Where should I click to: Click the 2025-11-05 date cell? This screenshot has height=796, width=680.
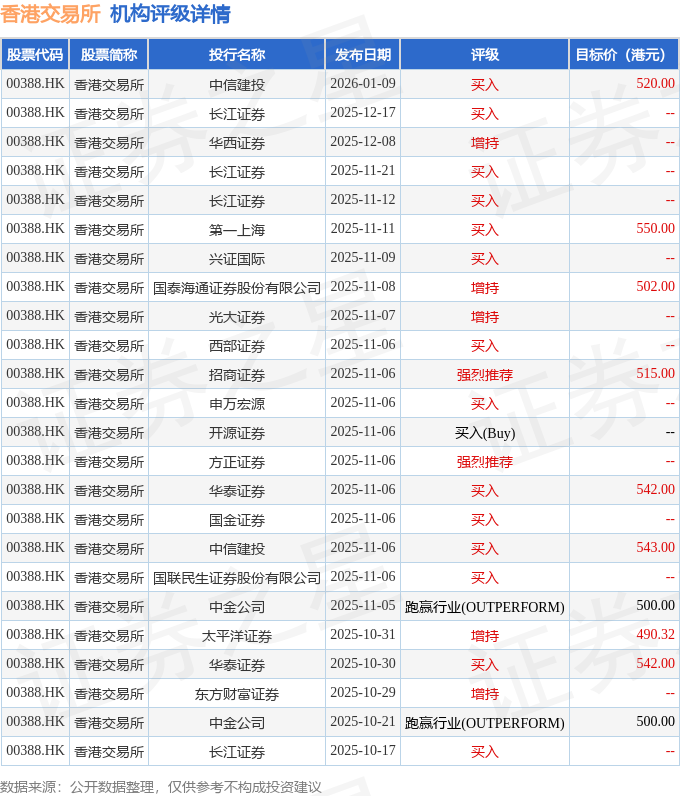363,605
